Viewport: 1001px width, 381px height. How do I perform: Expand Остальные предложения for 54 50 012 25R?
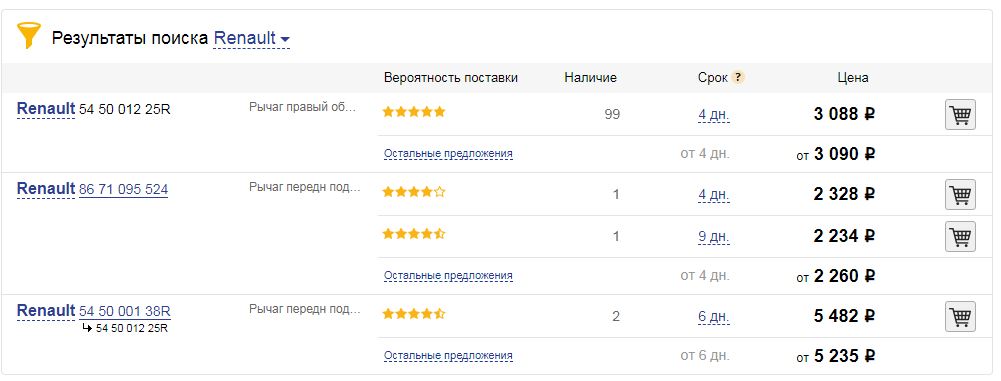448,154
